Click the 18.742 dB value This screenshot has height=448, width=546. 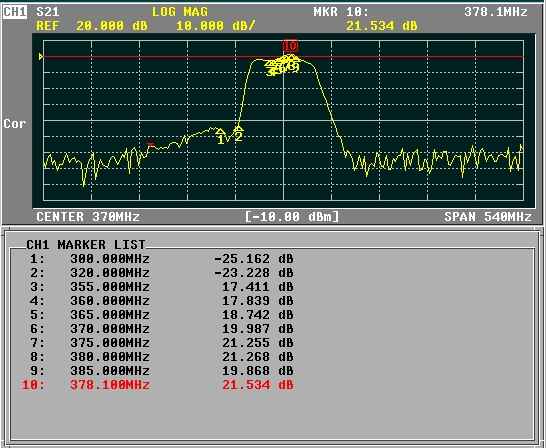coord(258,315)
